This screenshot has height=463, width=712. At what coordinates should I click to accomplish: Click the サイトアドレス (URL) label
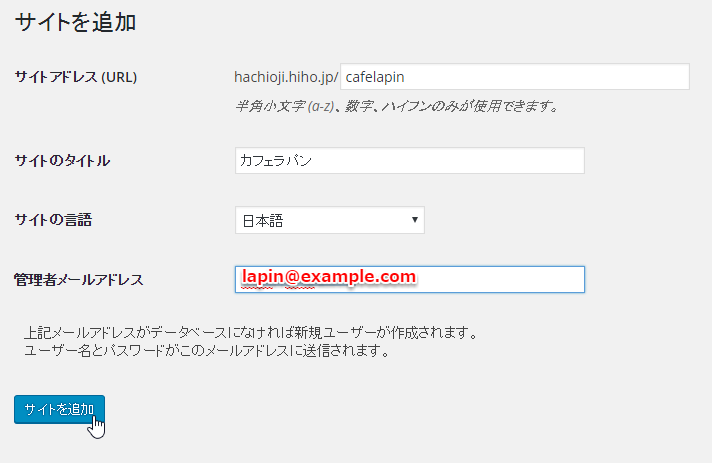coord(76,77)
